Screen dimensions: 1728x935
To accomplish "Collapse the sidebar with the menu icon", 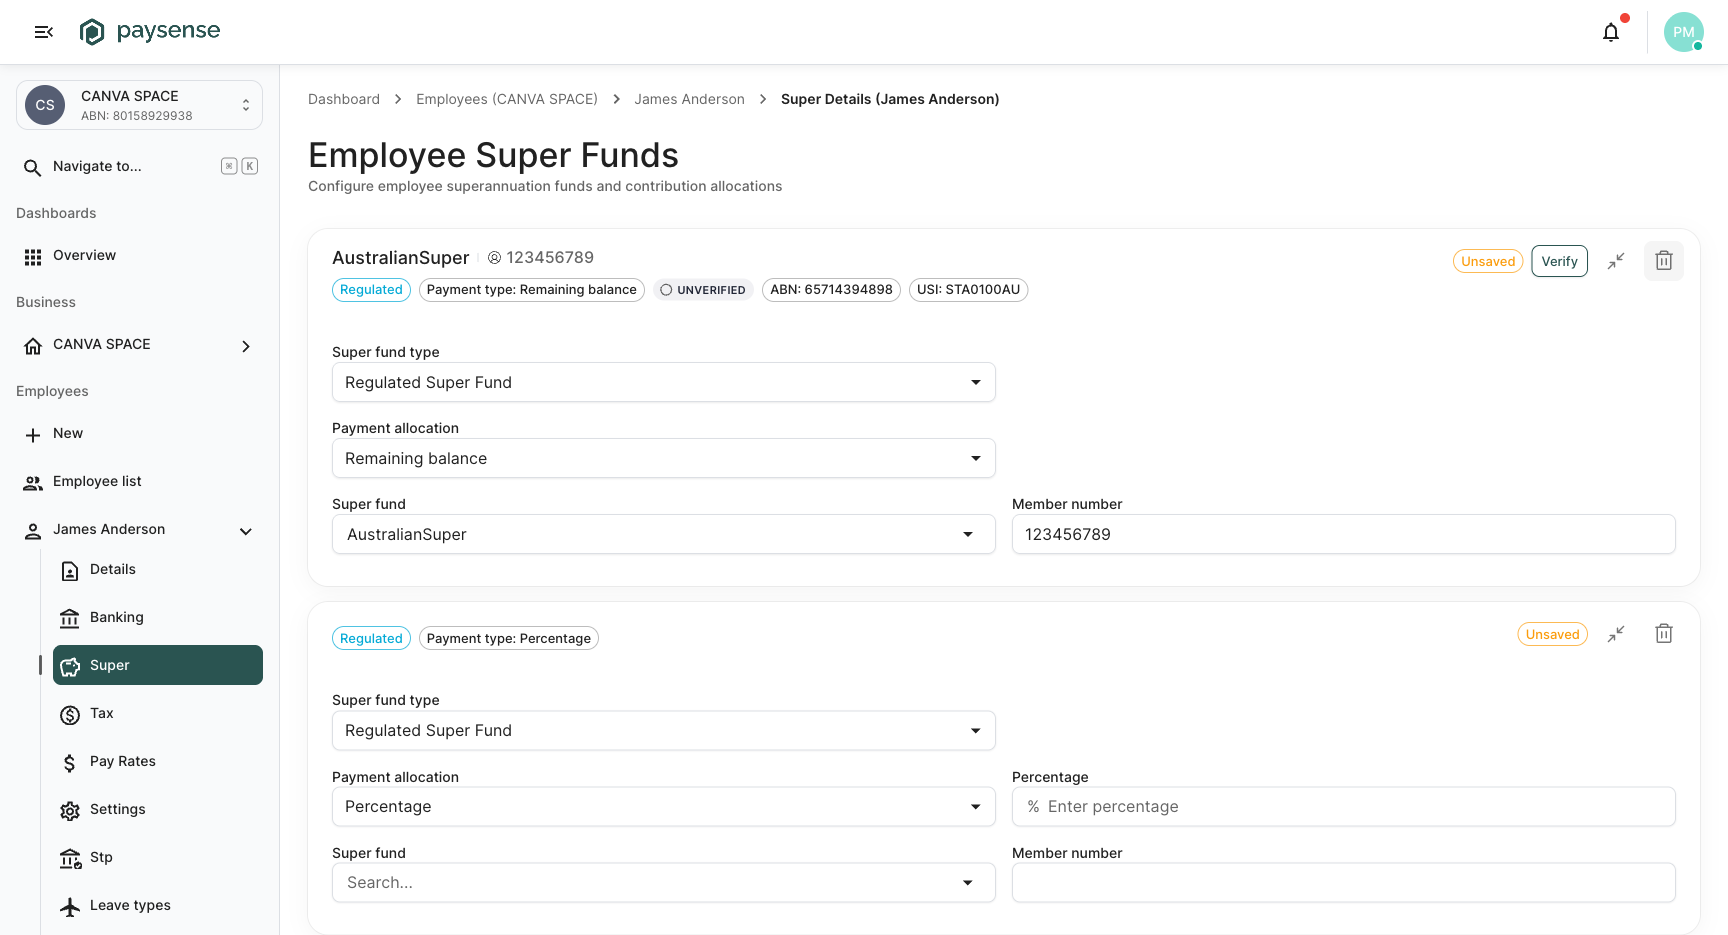I will click(x=43, y=32).
